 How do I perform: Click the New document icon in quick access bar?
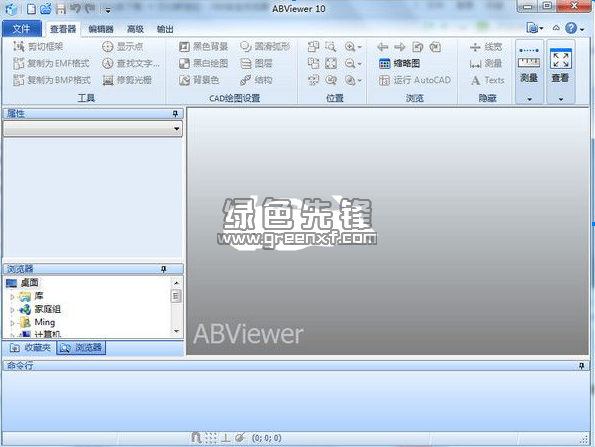(32, 9)
